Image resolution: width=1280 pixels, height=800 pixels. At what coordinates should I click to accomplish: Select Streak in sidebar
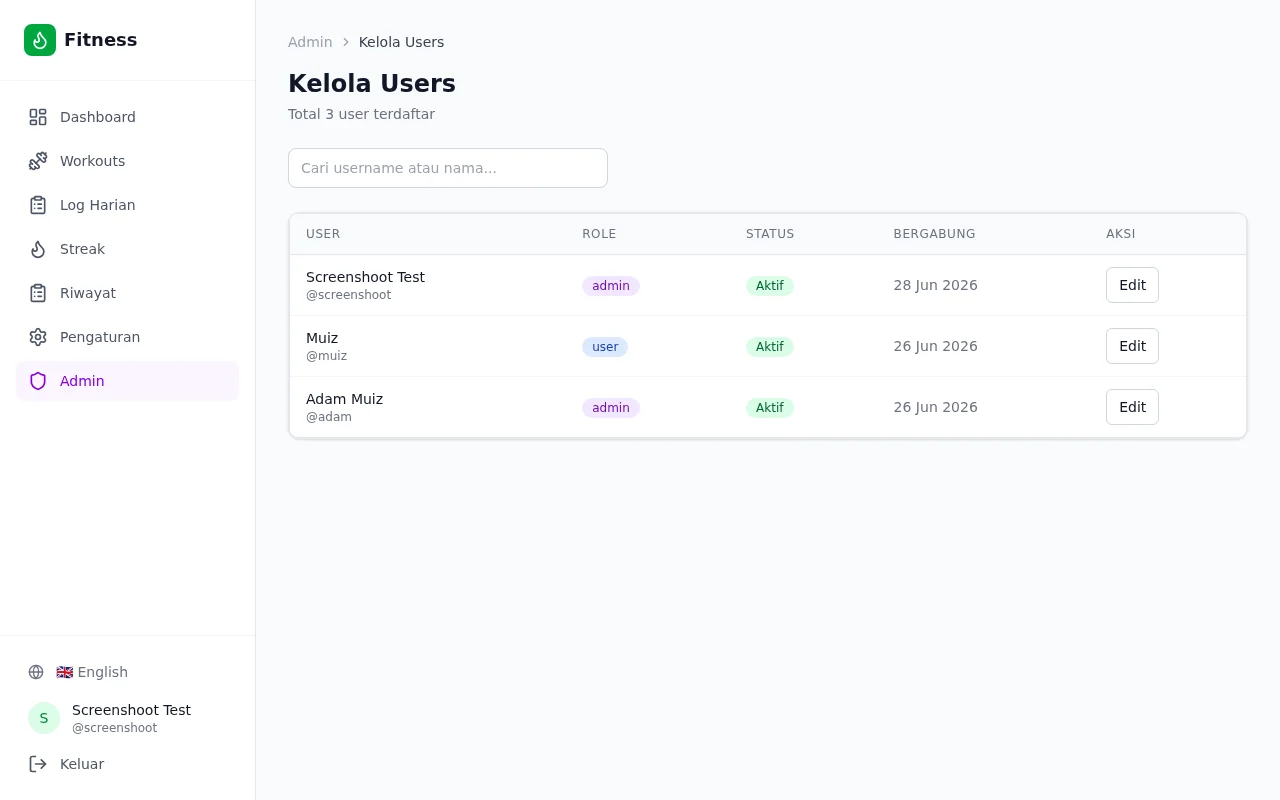(x=127, y=249)
